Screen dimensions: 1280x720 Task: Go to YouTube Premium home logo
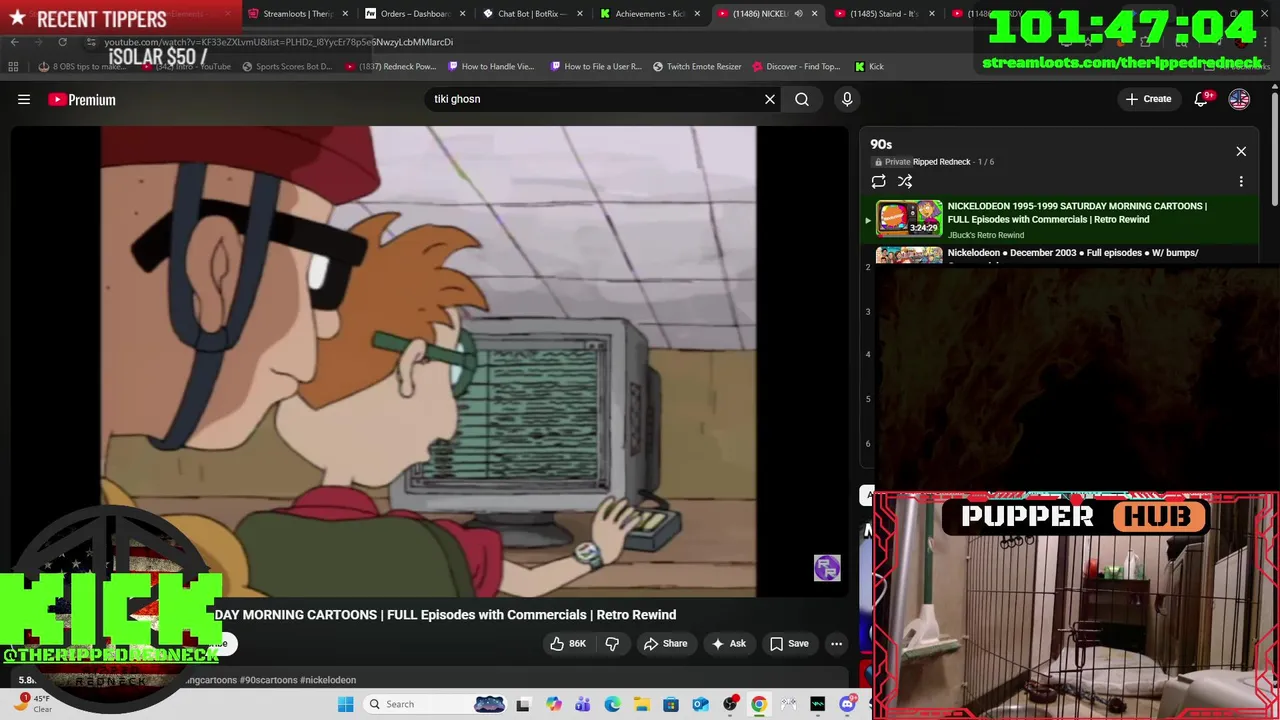tap(82, 99)
